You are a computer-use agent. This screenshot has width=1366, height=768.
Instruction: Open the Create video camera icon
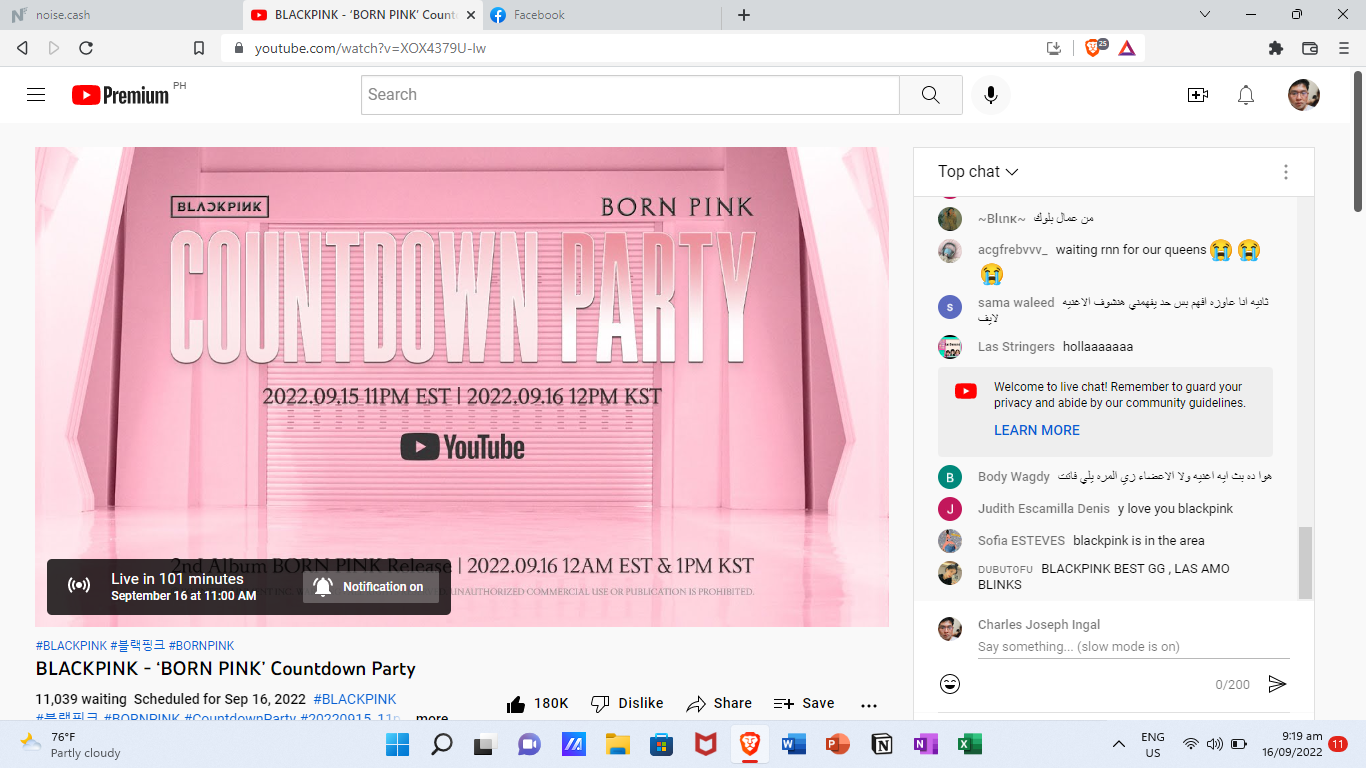[x=1197, y=95]
